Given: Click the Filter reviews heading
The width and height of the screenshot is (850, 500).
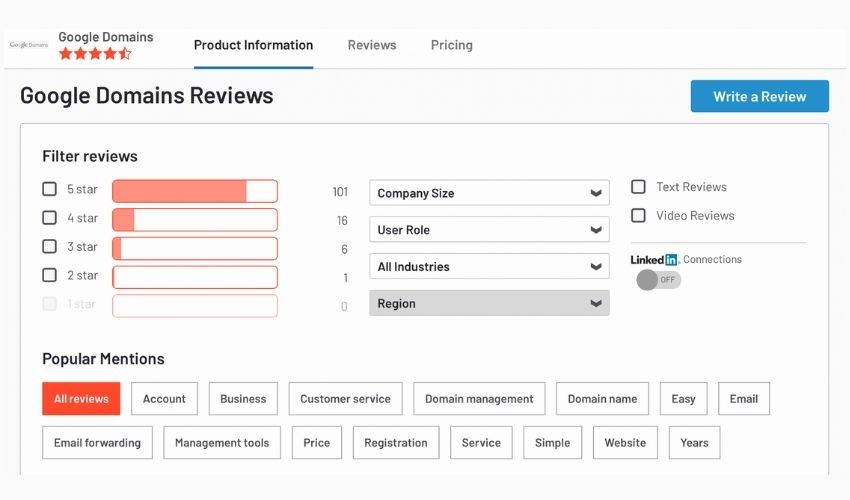Looking at the screenshot, I should (x=90, y=156).
